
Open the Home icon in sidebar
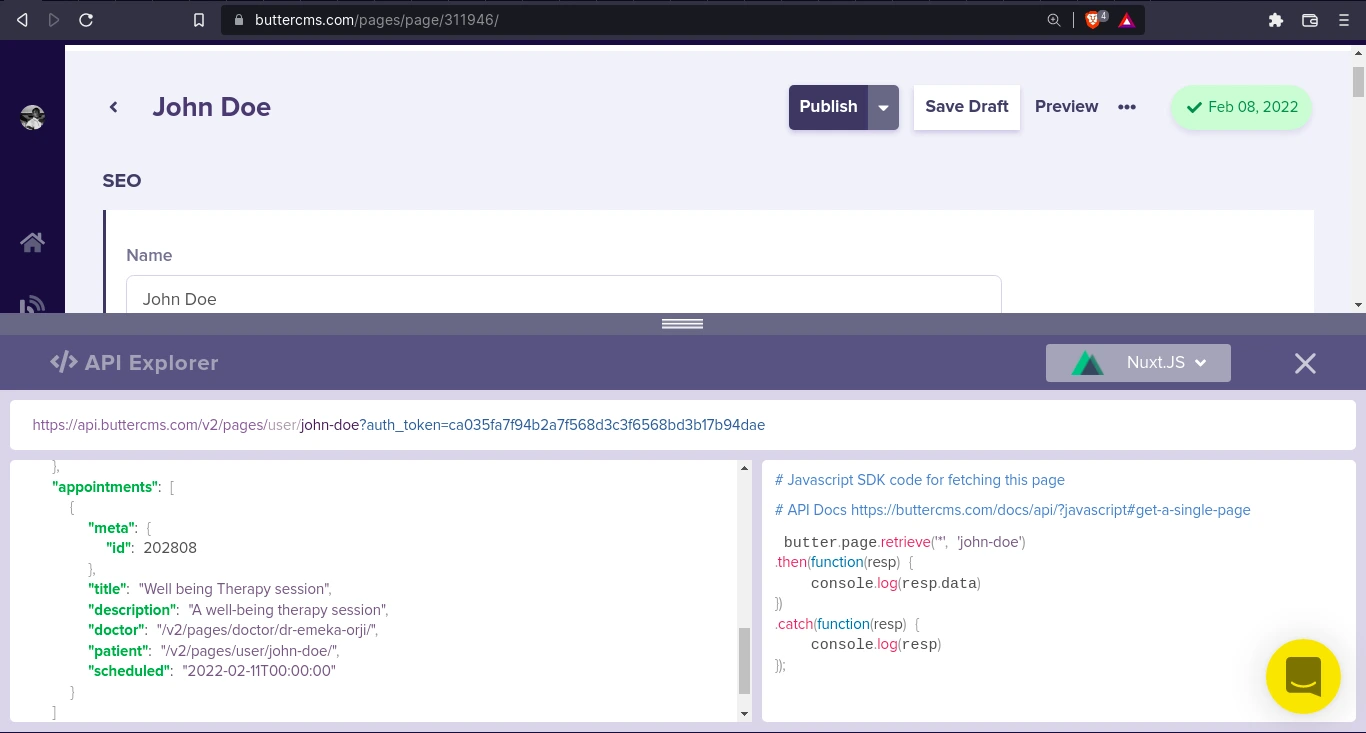[32, 242]
